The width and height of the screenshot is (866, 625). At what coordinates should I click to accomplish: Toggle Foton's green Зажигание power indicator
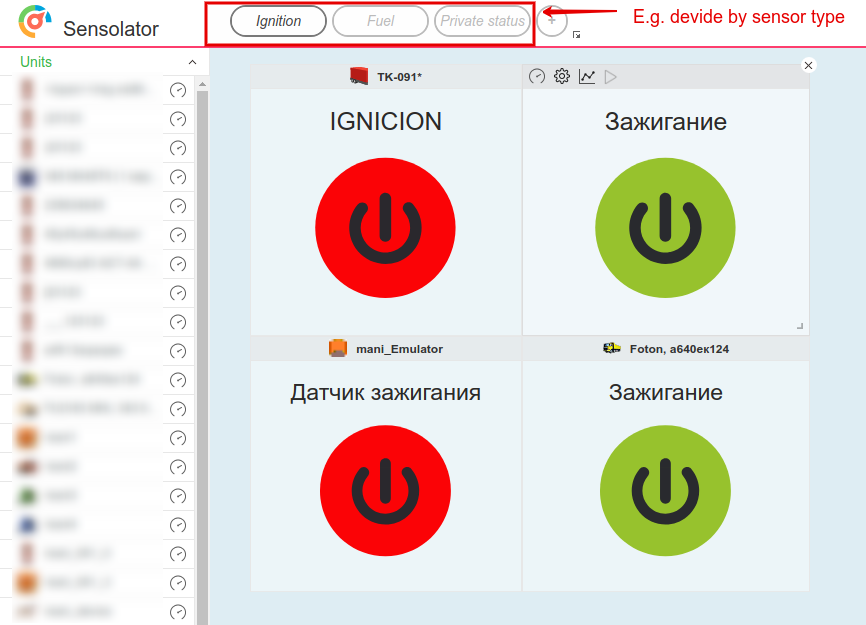665,492
